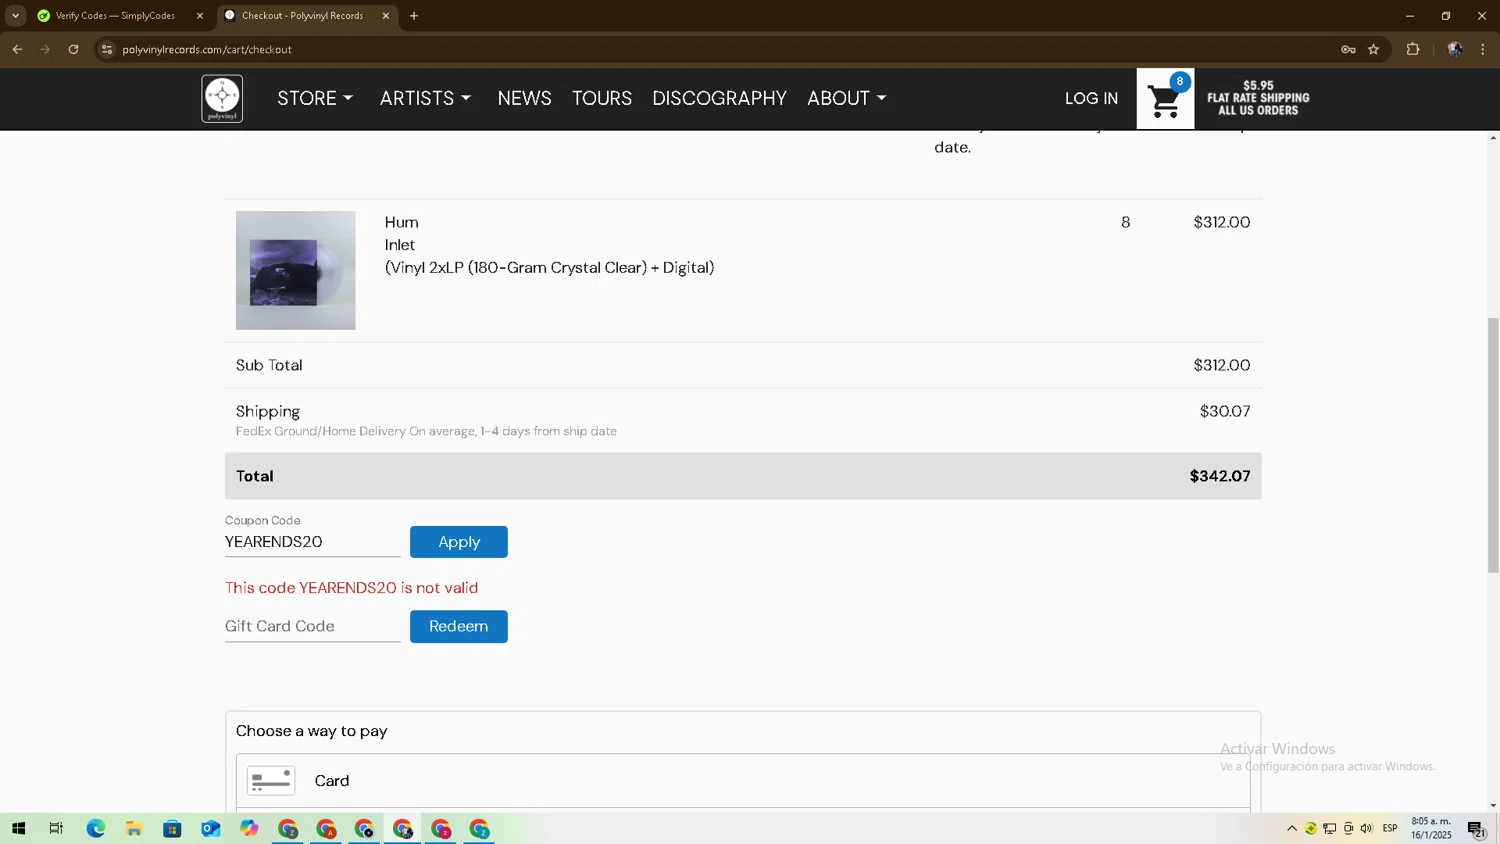1500x844 pixels.
Task: Click the Hum Inlet album thumbnail
Action: (x=296, y=270)
